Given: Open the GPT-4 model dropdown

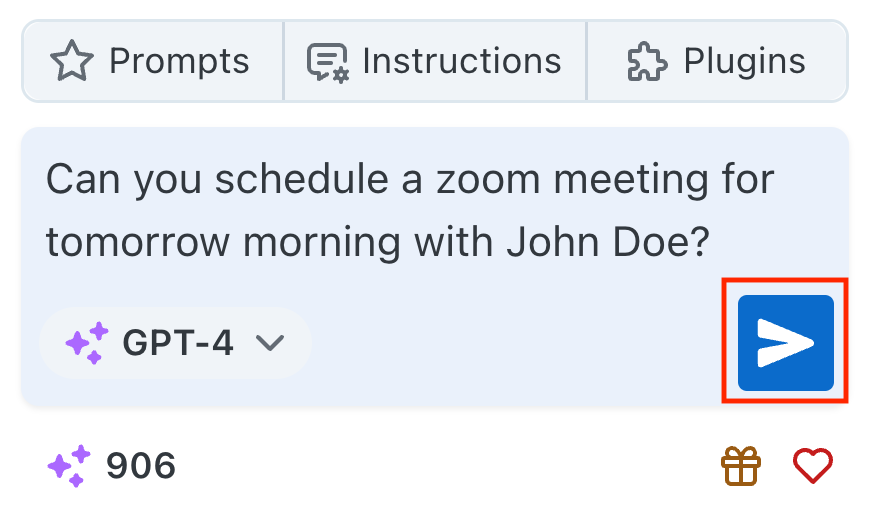Looking at the screenshot, I should (176, 343).
